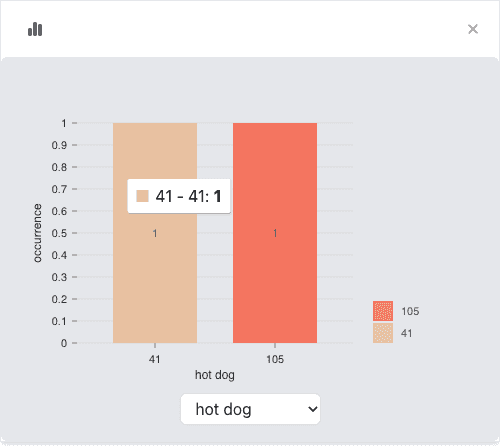Click the hot dog axis title below chart

tap(215, 375)
